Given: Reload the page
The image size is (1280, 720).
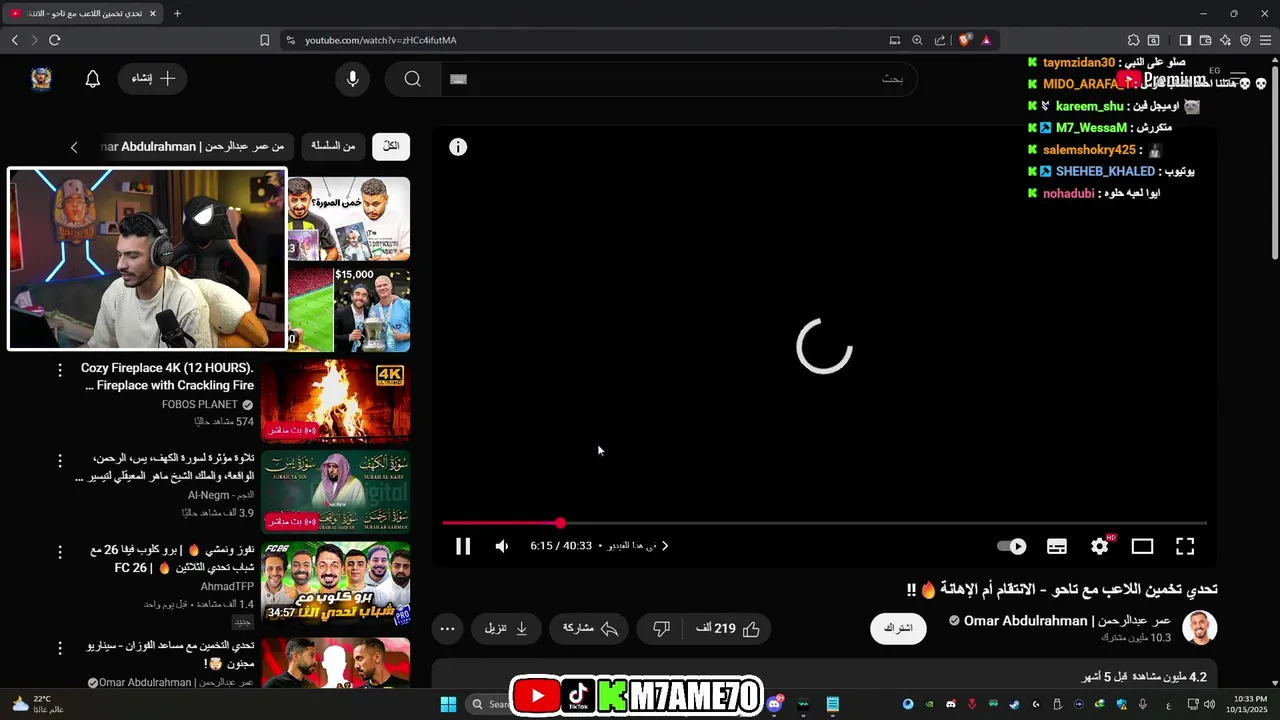Looking at the screenshot, I should point(54,40).
